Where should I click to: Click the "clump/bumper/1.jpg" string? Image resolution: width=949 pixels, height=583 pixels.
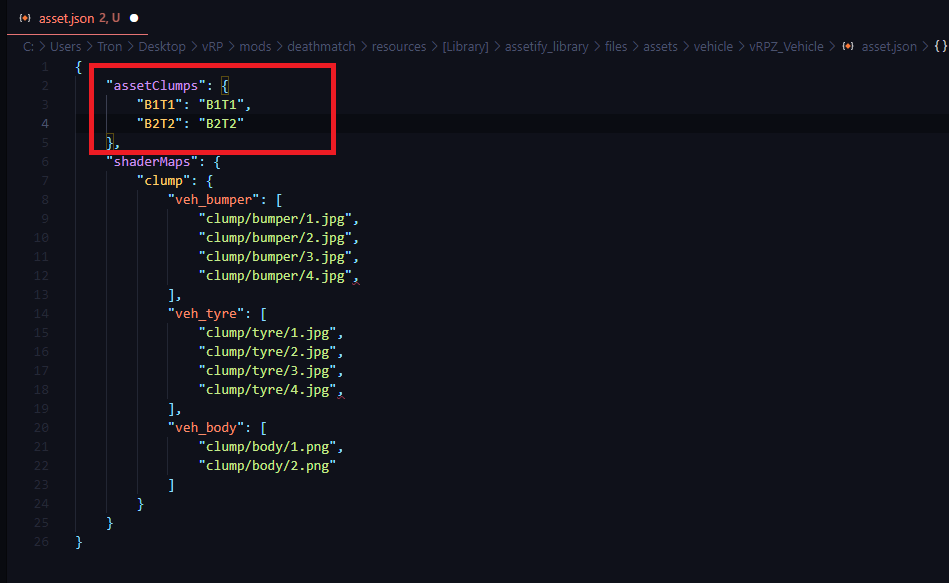275,219
